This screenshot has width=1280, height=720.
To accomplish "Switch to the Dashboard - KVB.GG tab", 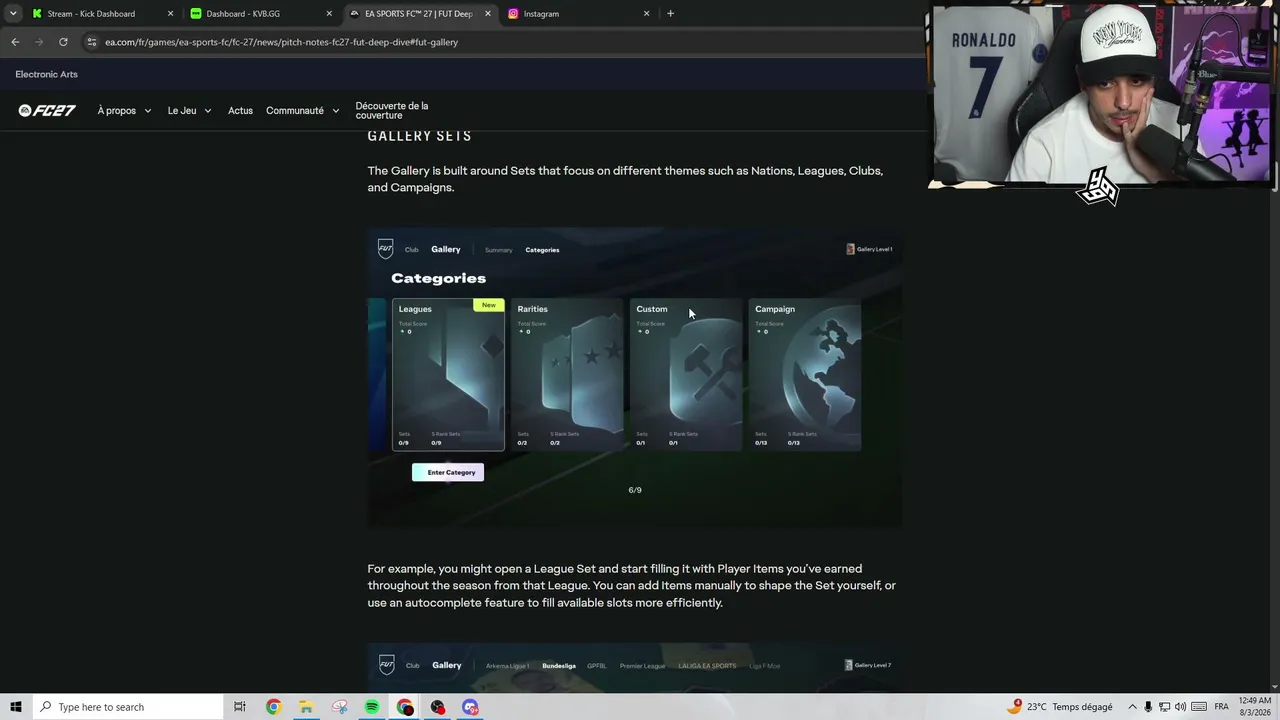I will coord(260,14).
